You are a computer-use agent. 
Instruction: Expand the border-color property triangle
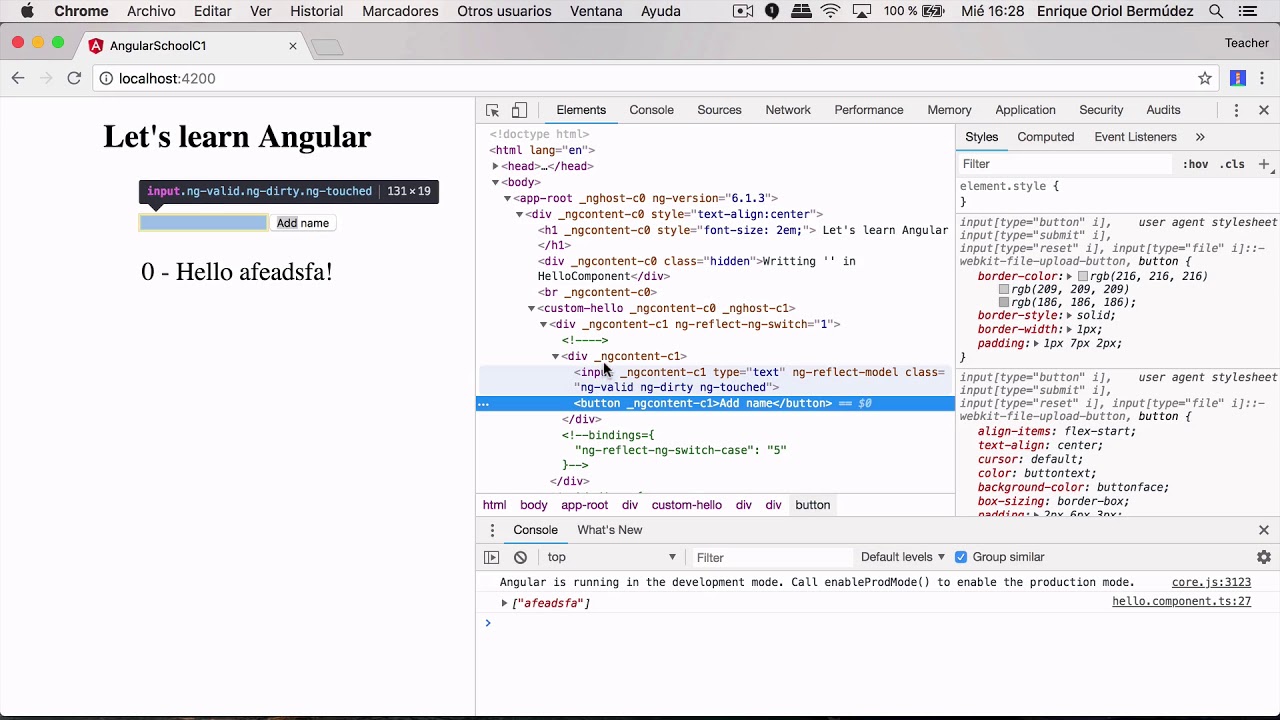pos(1069,276)
